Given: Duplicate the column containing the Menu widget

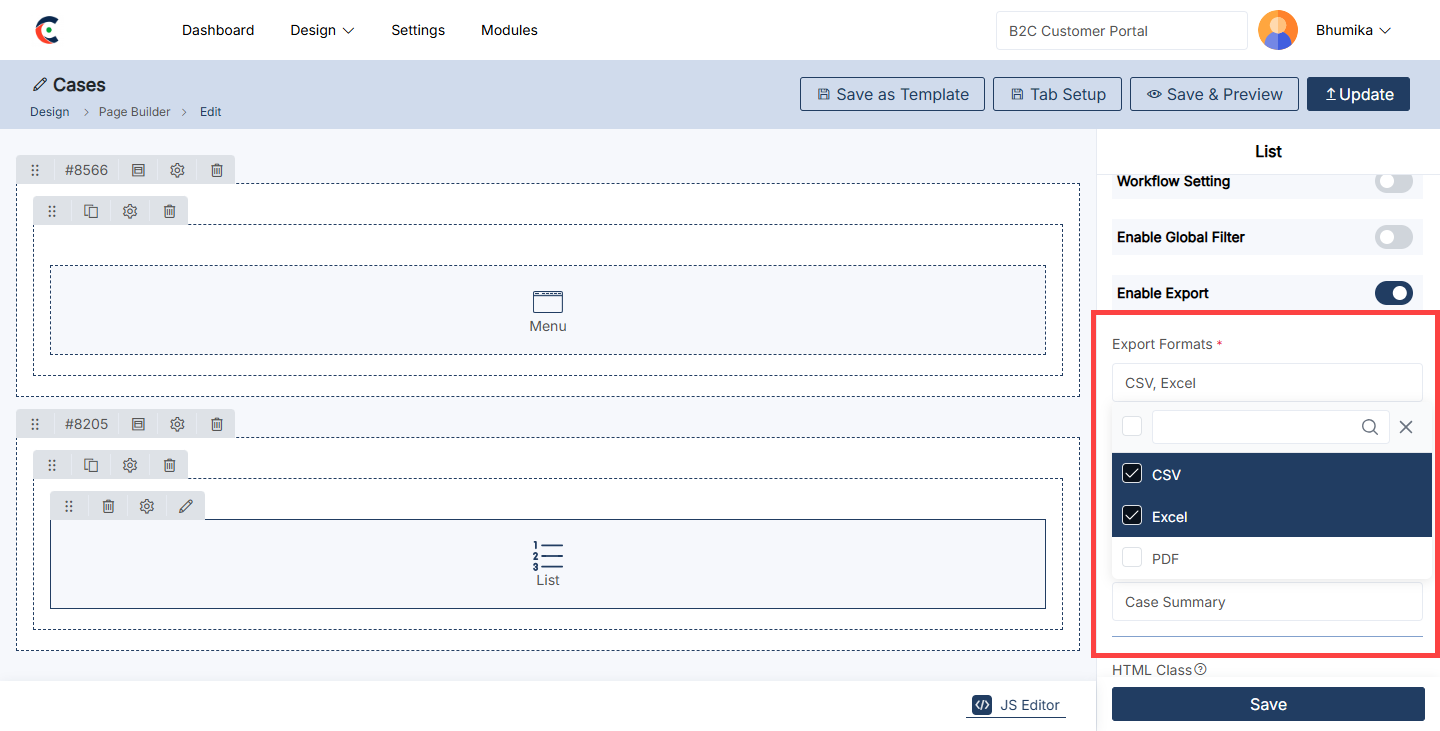Looking at the screenshot, I should pyautogui.click(x=91, y=211).
